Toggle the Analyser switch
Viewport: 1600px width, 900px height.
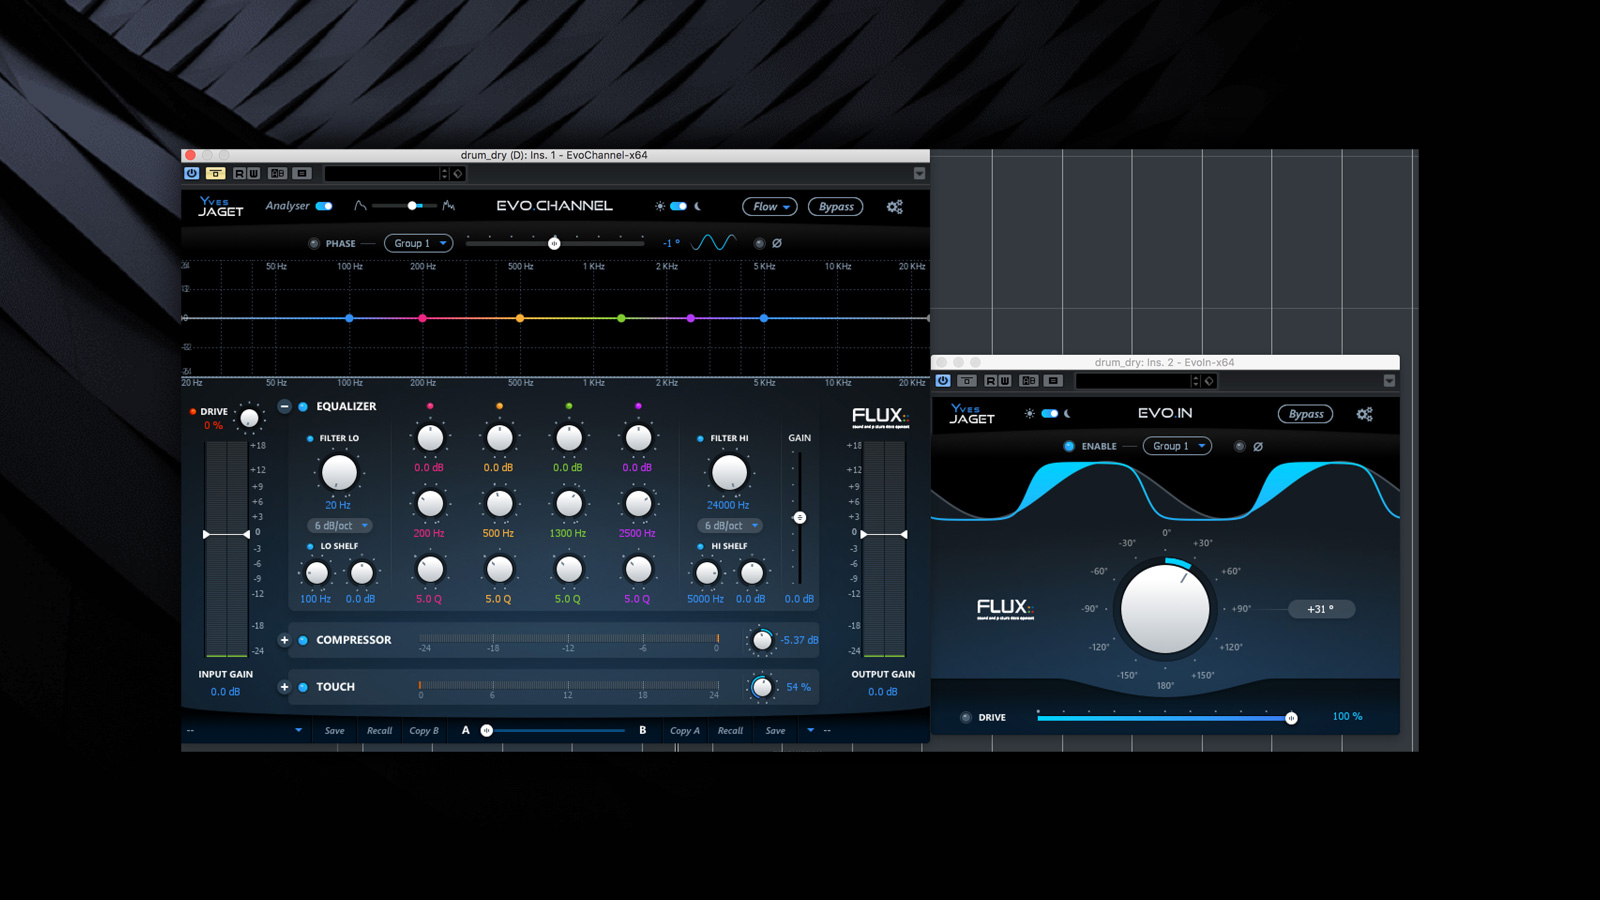(x=324, y=206)
